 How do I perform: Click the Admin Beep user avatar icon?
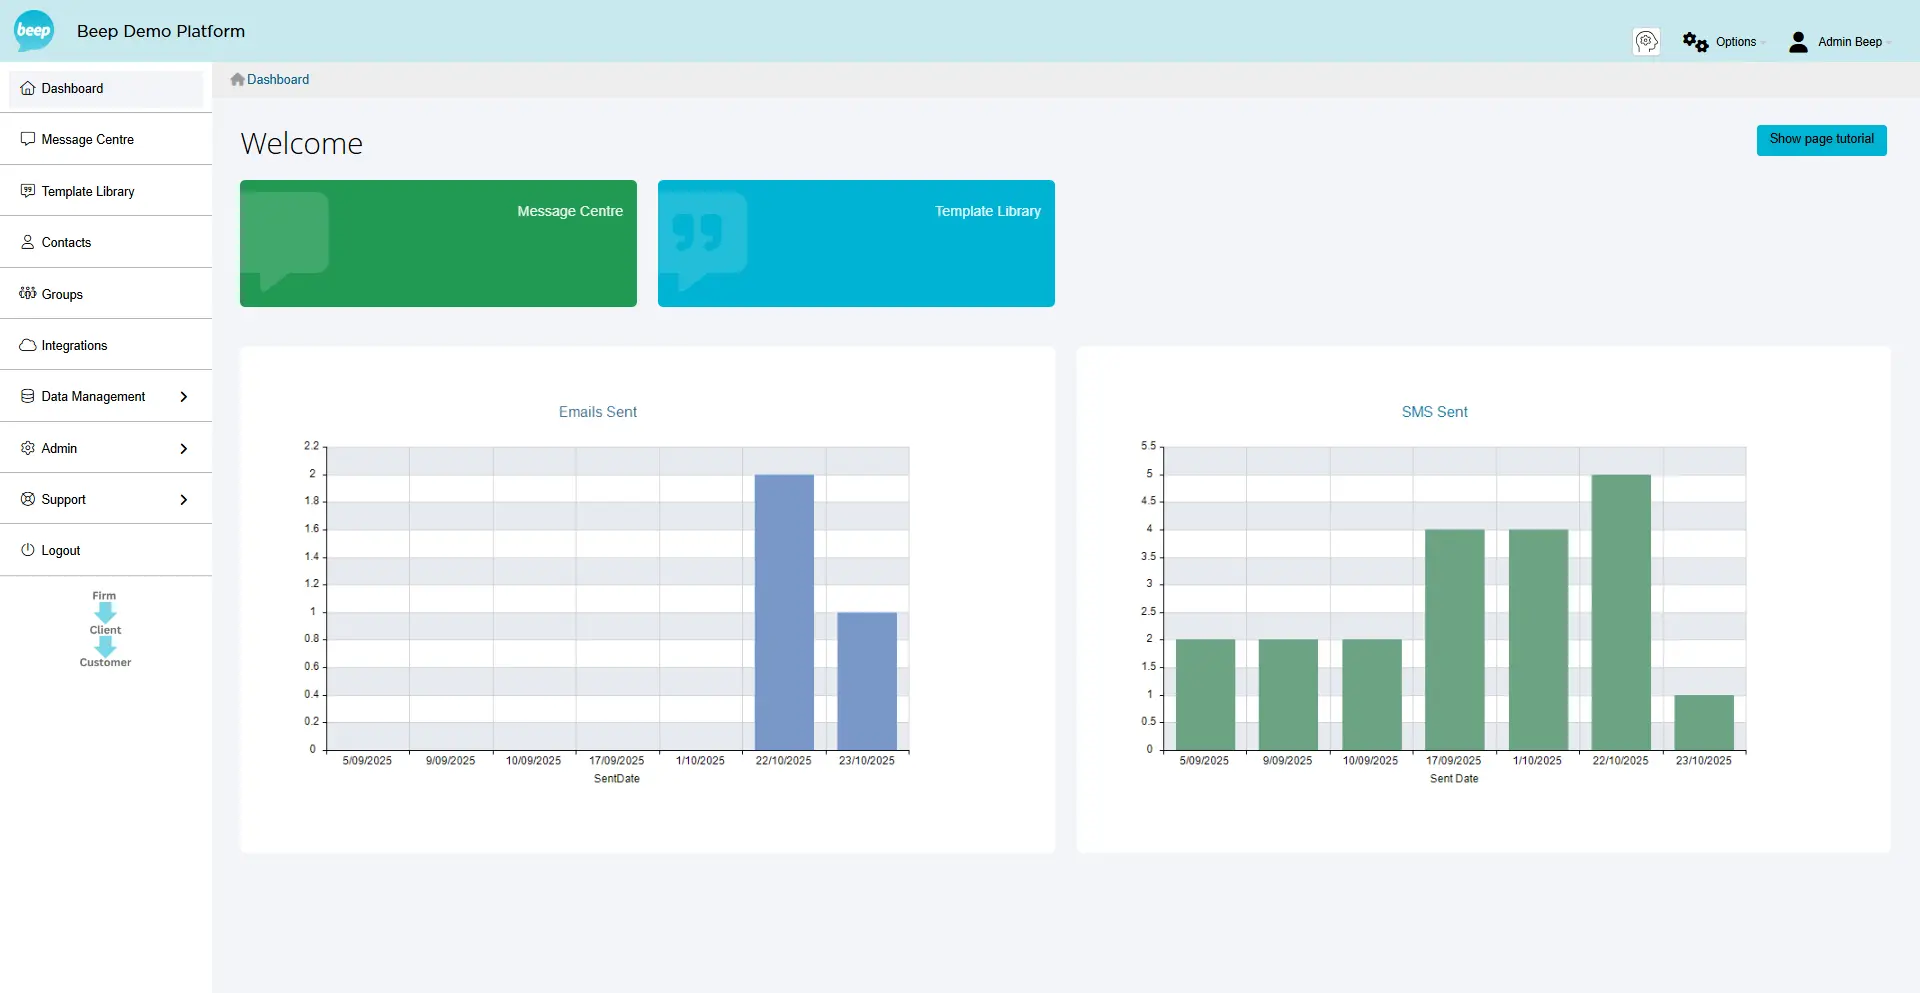pos(1797,41)
